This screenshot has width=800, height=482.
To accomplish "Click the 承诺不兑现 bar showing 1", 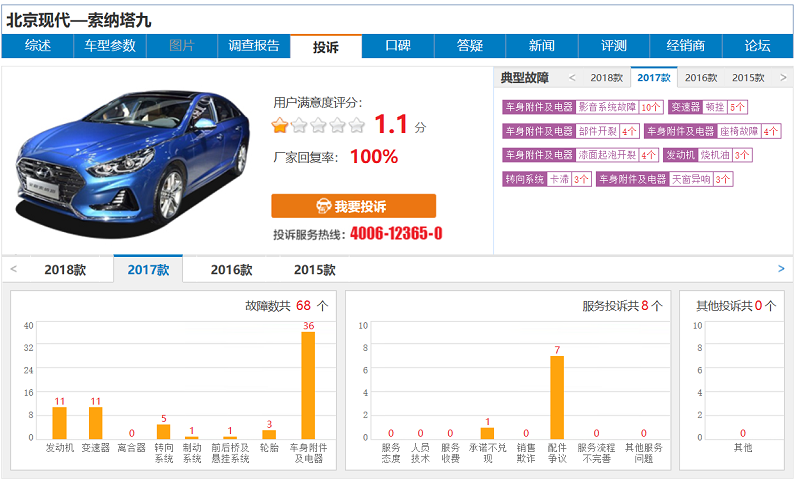I will coord(487,433).
